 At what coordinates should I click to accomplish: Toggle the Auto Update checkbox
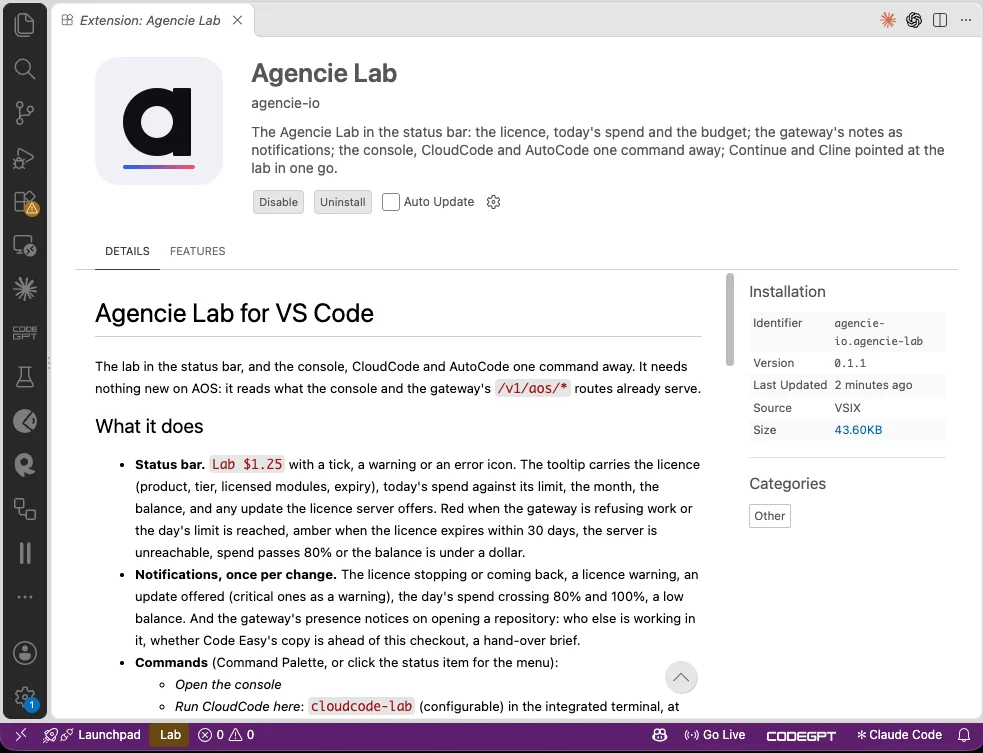click(x=391, y=202)
